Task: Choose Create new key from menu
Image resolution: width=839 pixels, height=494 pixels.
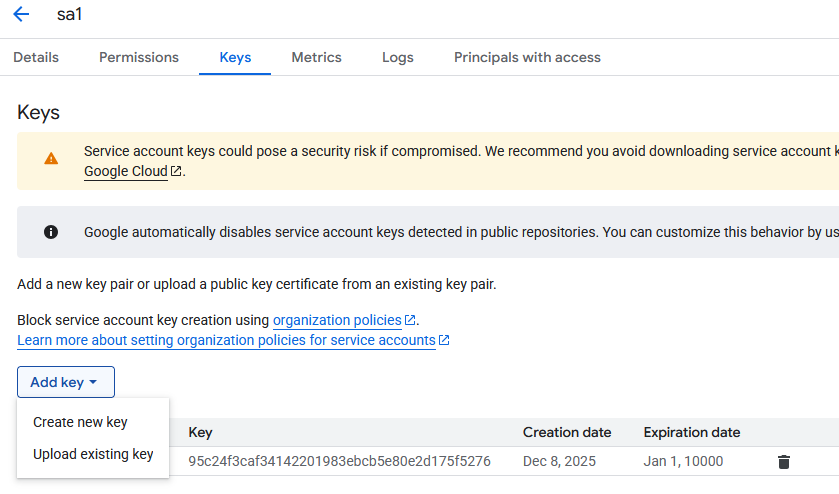Action: pos(80,422)
